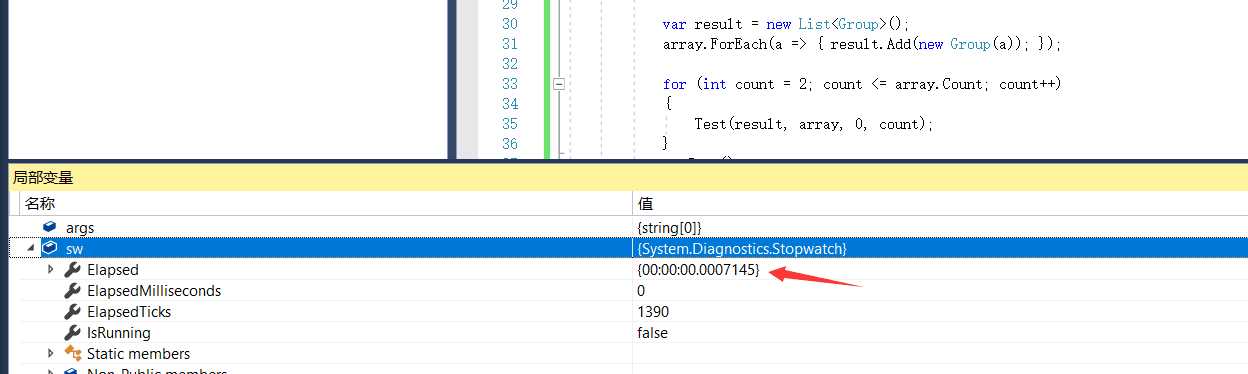The image size is (1248, 374).
Task: Click the 名称 column header
Action: (x=40, y=203)
